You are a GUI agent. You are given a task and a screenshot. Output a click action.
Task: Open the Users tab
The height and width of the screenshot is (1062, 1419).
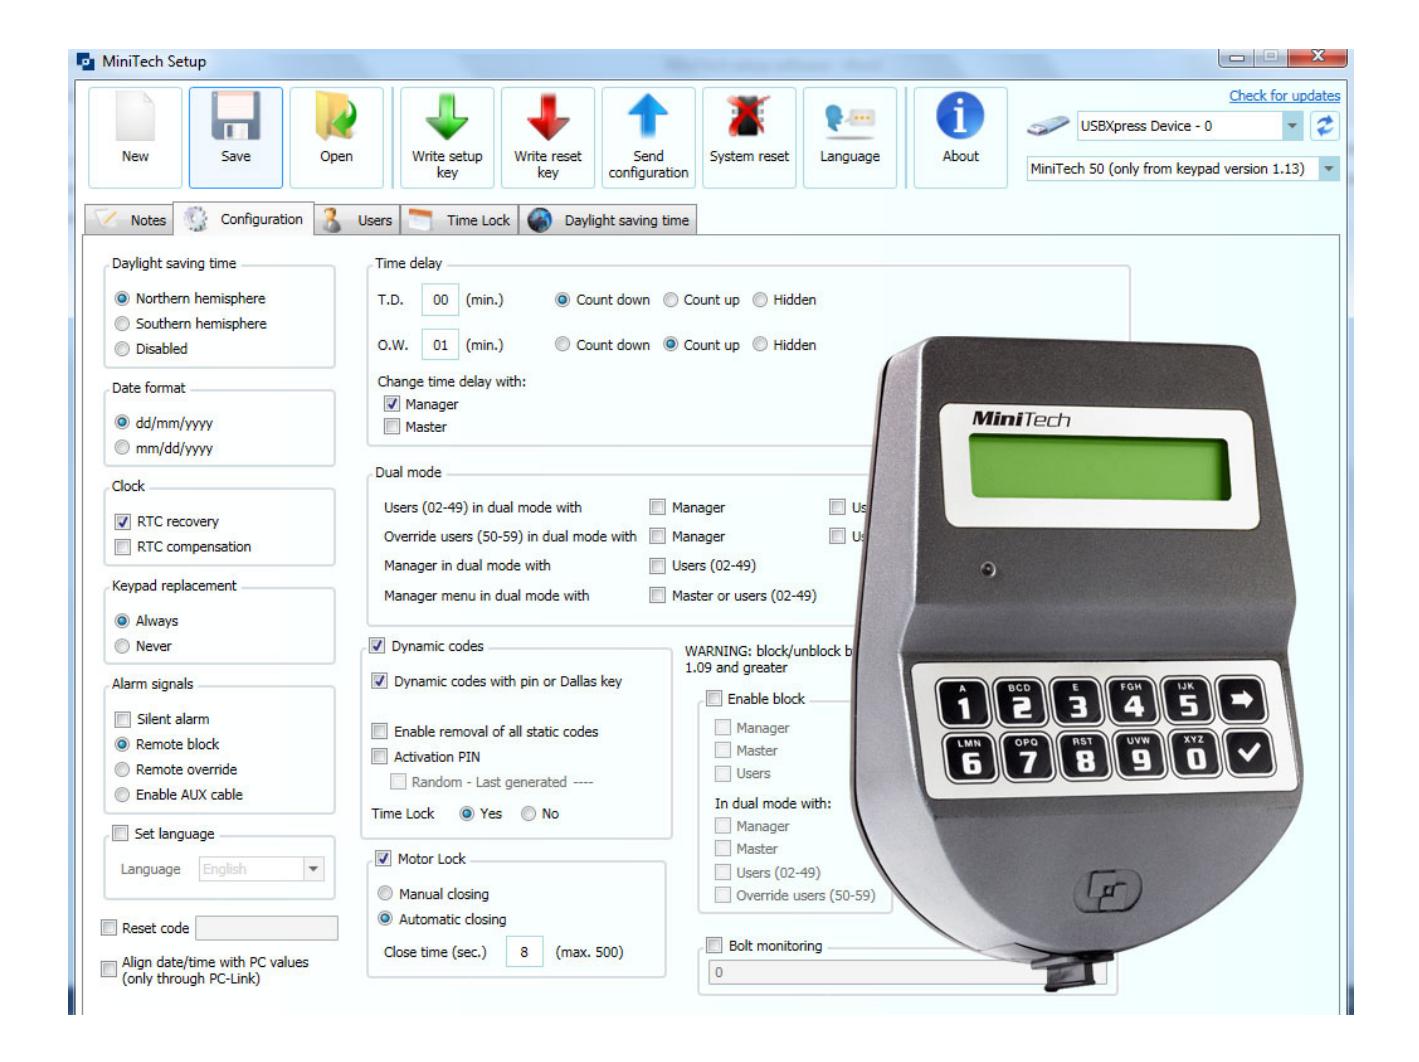[x=357, y=220]
